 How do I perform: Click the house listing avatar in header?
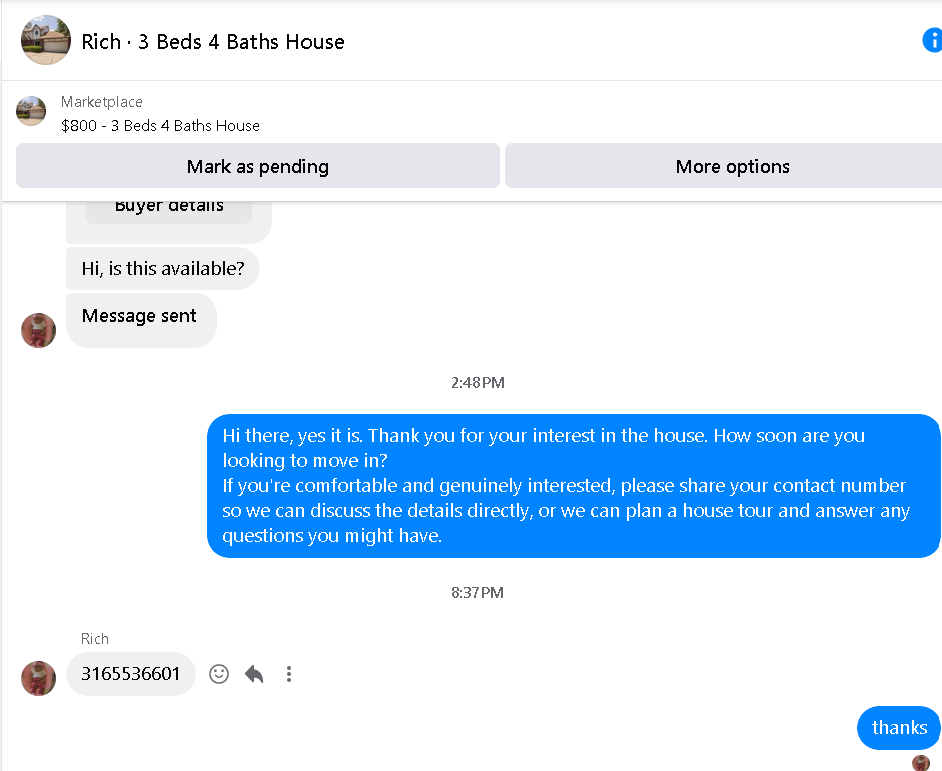click(x=46, y=40)
